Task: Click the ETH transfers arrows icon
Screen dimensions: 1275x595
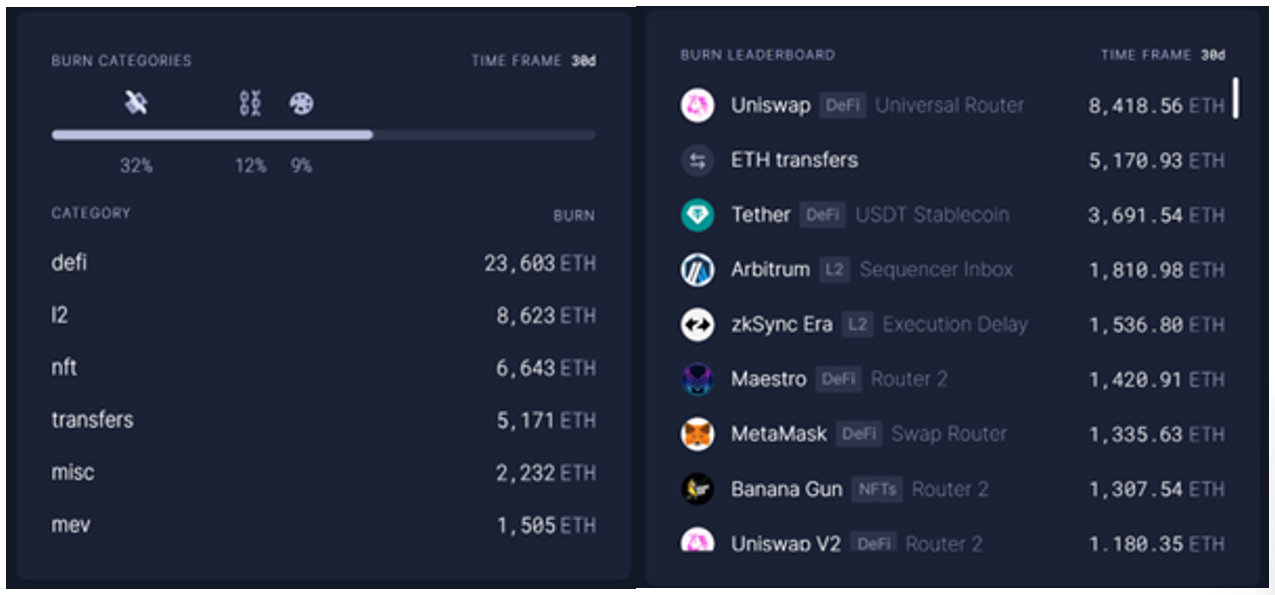Action: tap(697, 160)
